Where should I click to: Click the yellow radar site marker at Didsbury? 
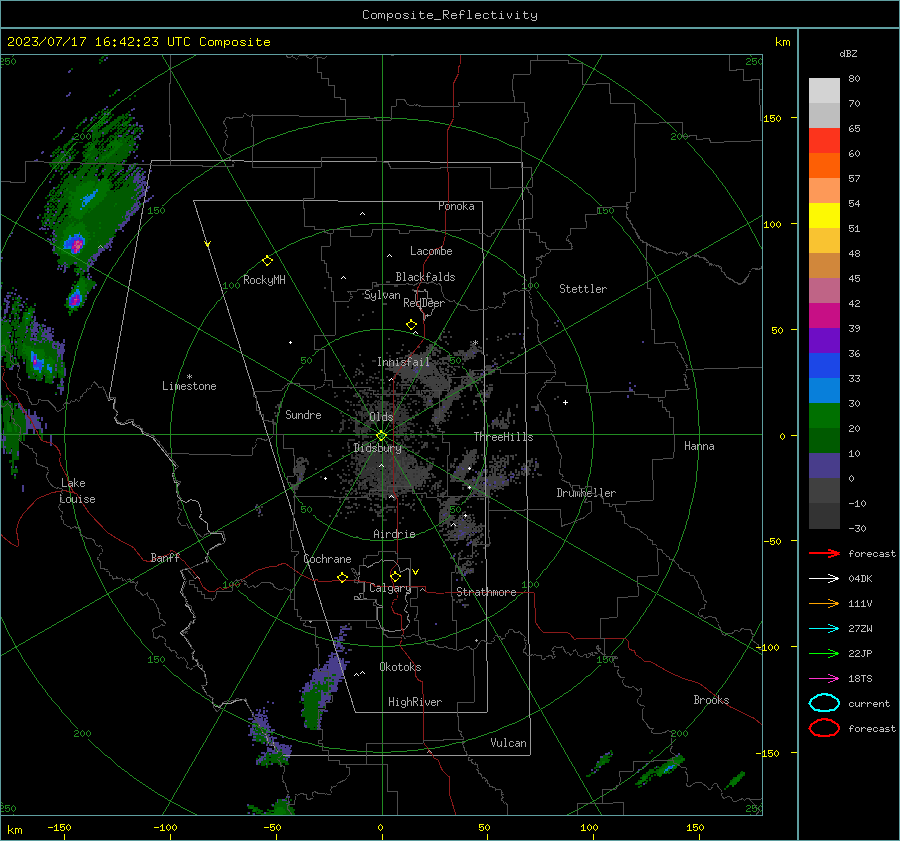point(382,435)
